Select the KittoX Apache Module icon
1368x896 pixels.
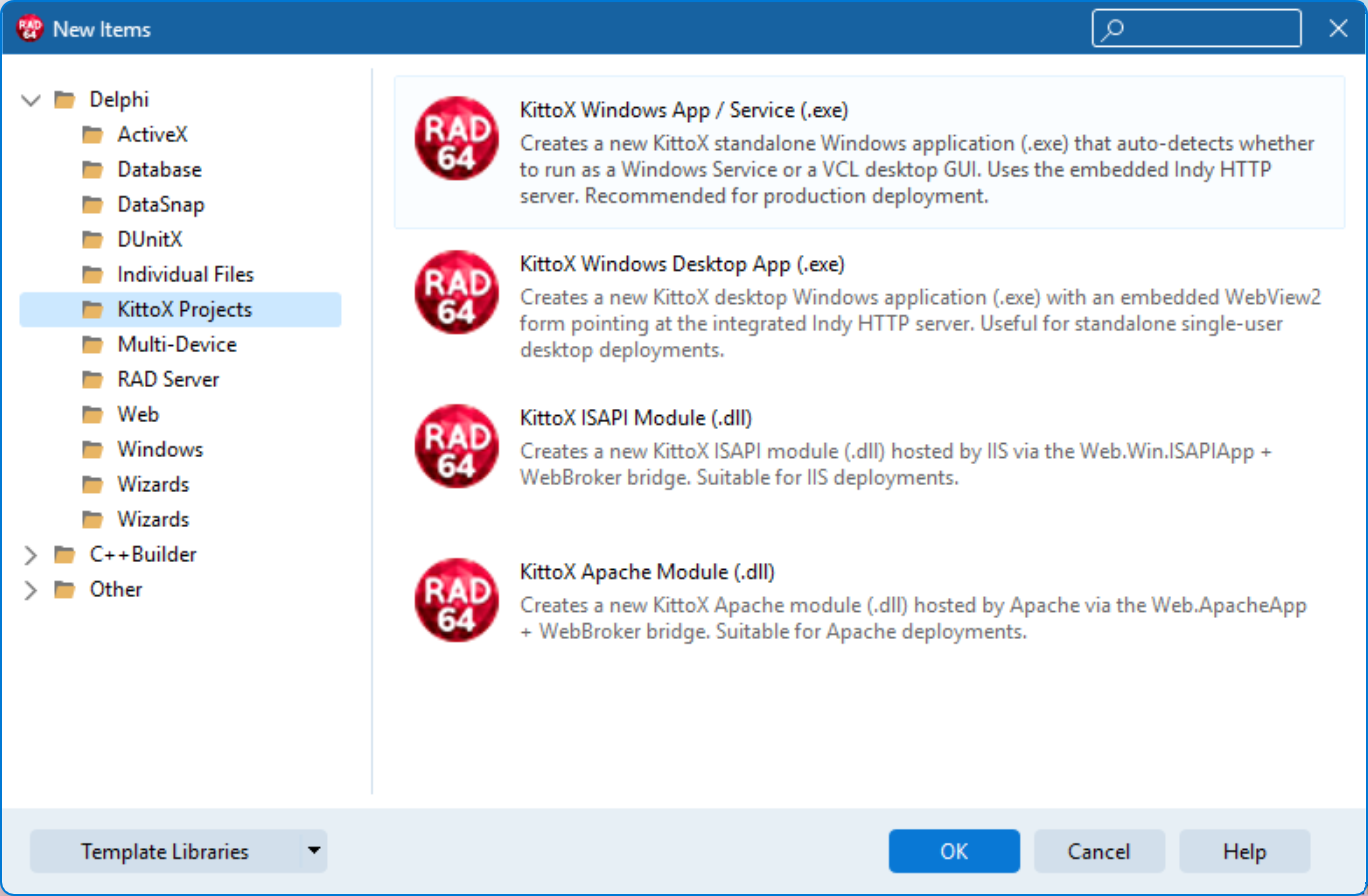click(456, 600)
